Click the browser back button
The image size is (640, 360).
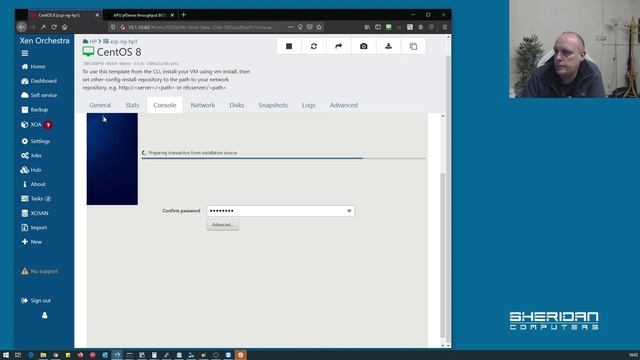[22, 27]
